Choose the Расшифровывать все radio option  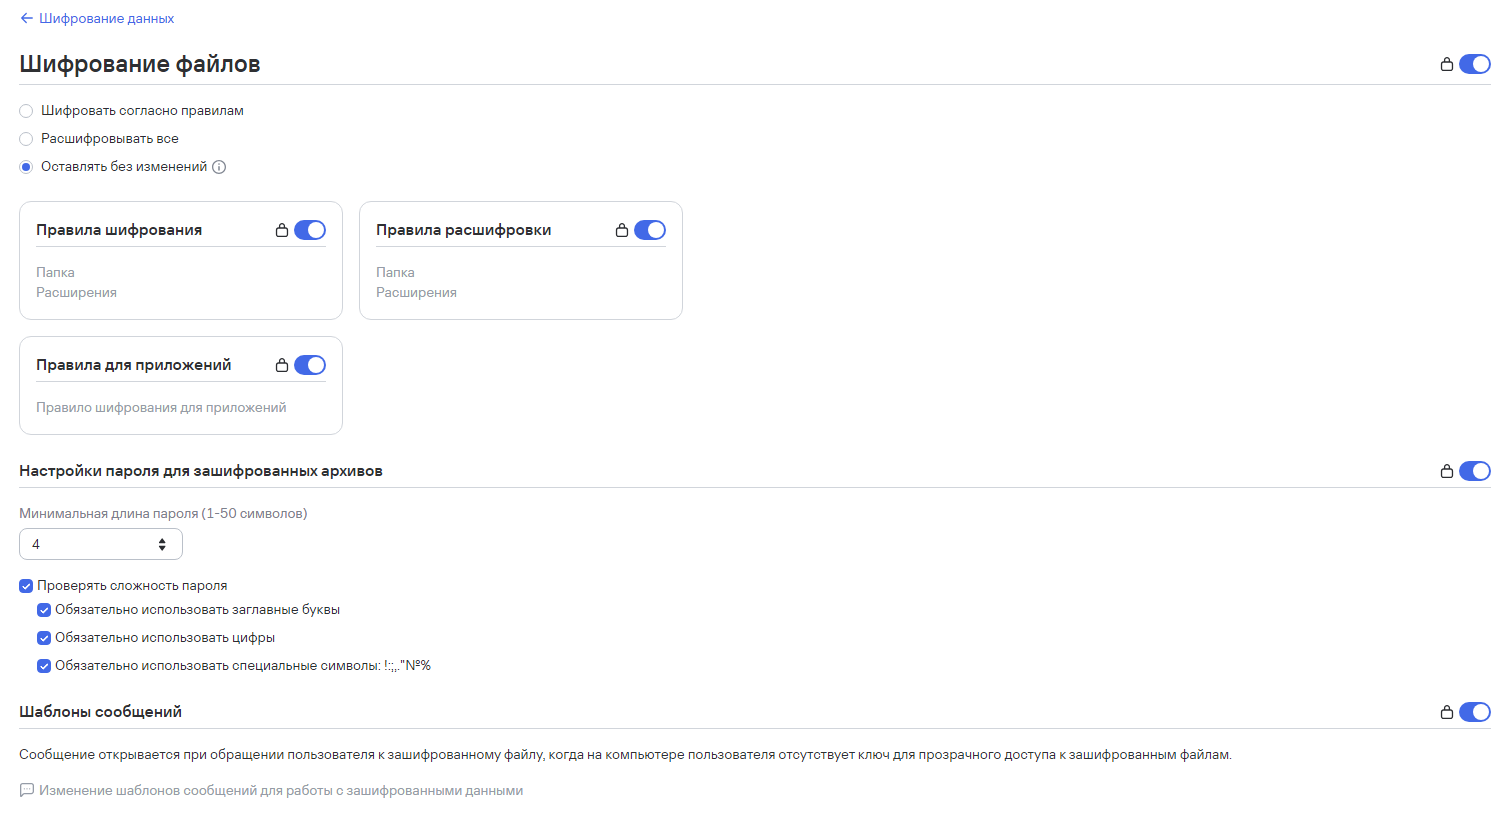(x=26, y=139)
